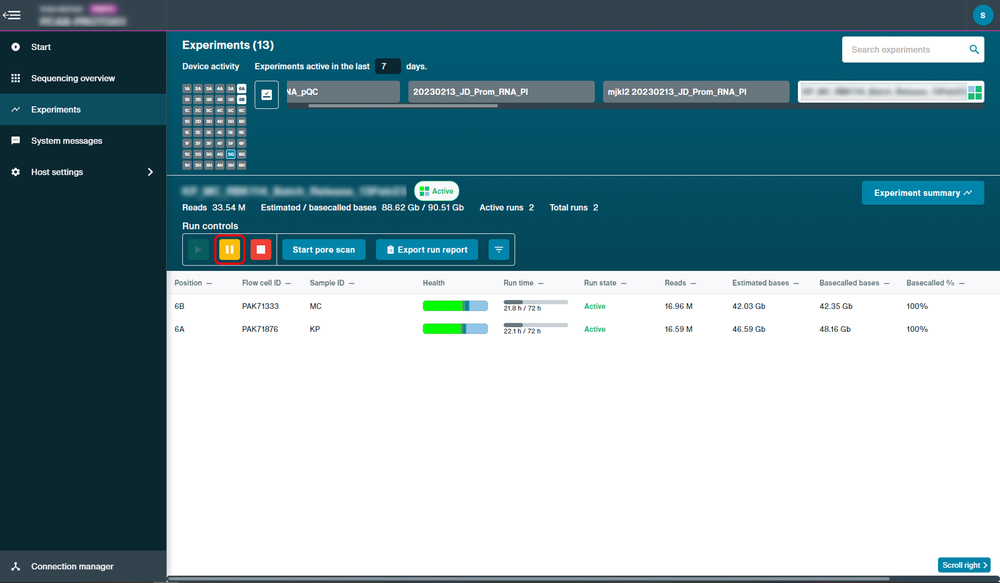This screenshot has width=1000, height=583.
Task: Click the 42.03 Gb estimated bases value
Action: point(749,306)
